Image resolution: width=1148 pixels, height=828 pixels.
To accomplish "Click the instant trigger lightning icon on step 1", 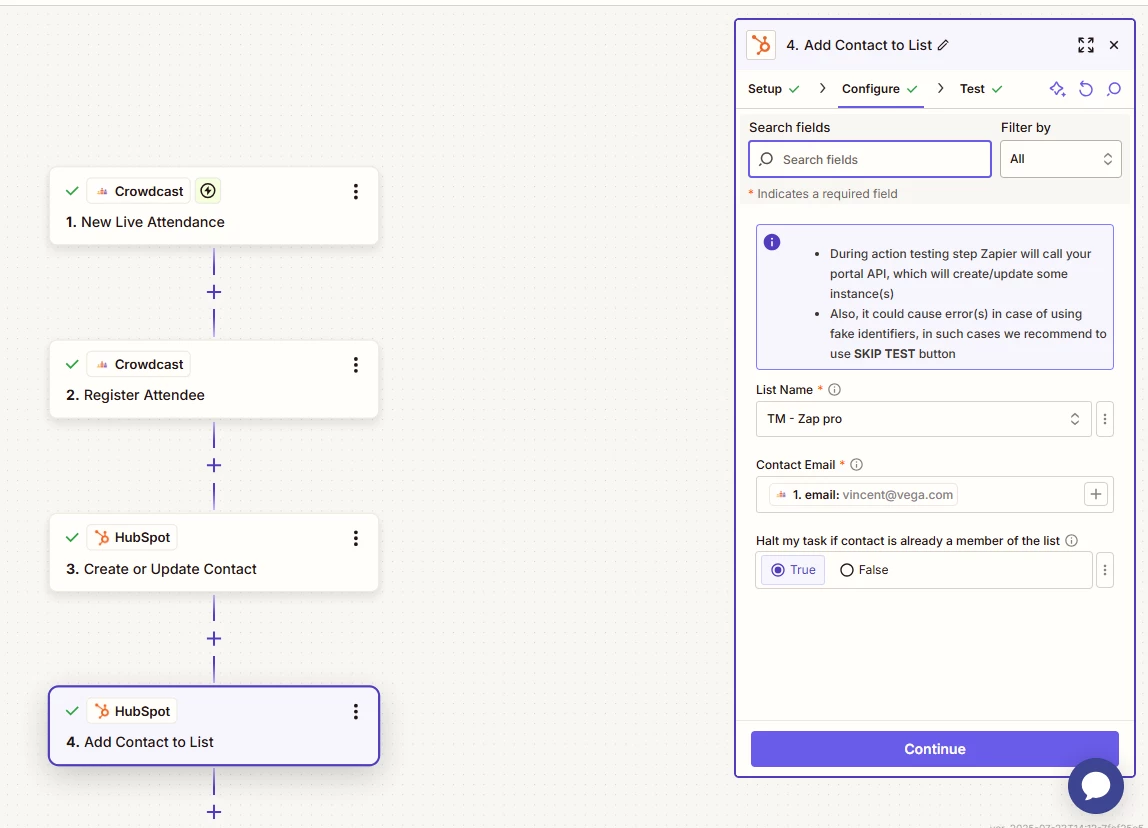I will point(208,191).
